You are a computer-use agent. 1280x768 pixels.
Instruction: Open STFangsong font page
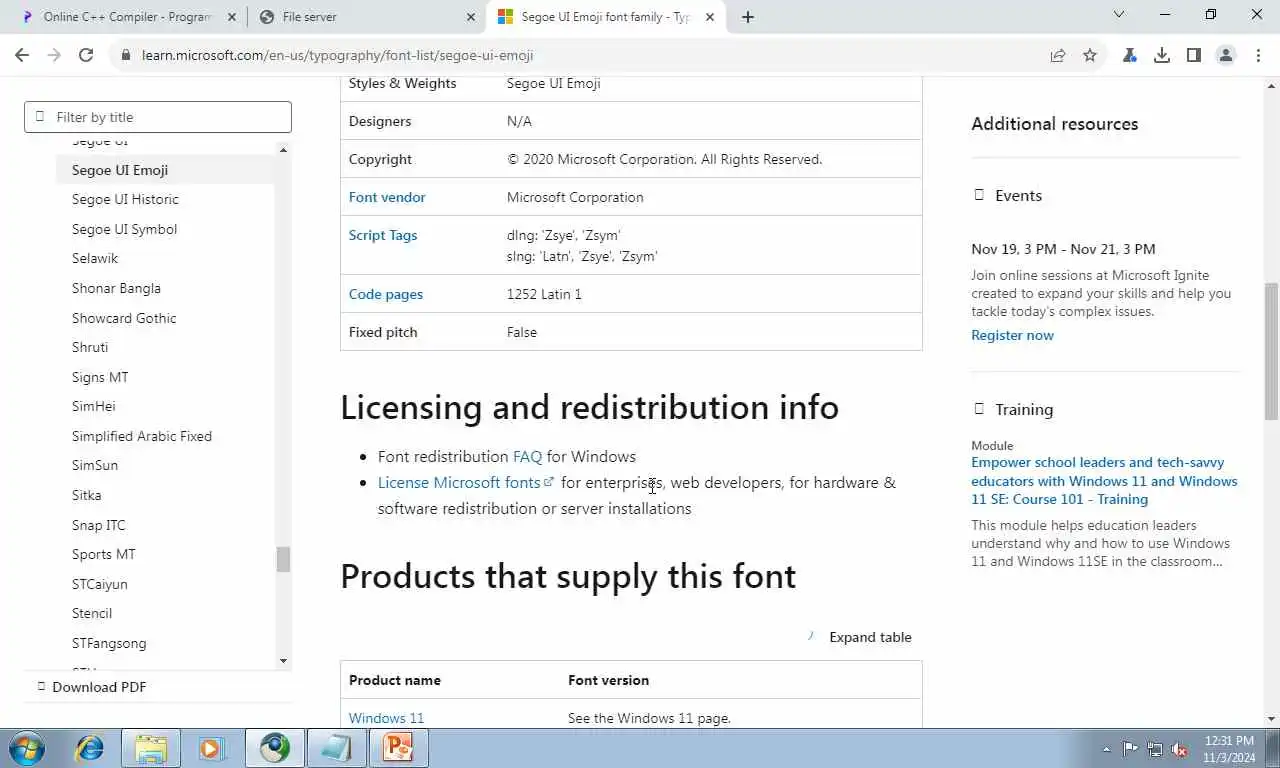tap(109, 643)
